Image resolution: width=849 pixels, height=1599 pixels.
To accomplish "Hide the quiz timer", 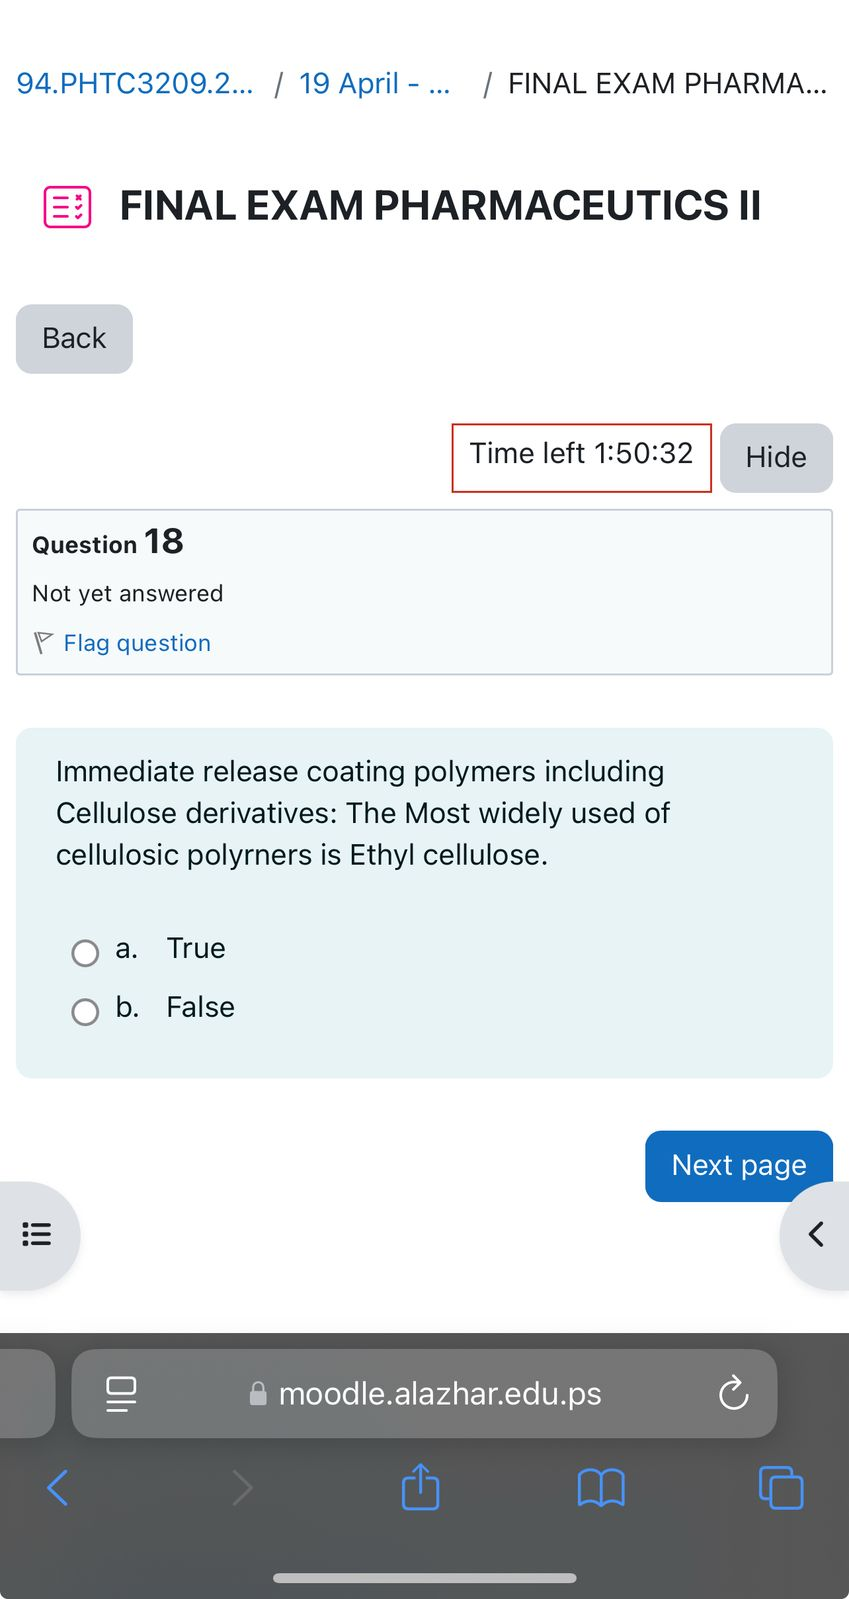I will point(776,457).
